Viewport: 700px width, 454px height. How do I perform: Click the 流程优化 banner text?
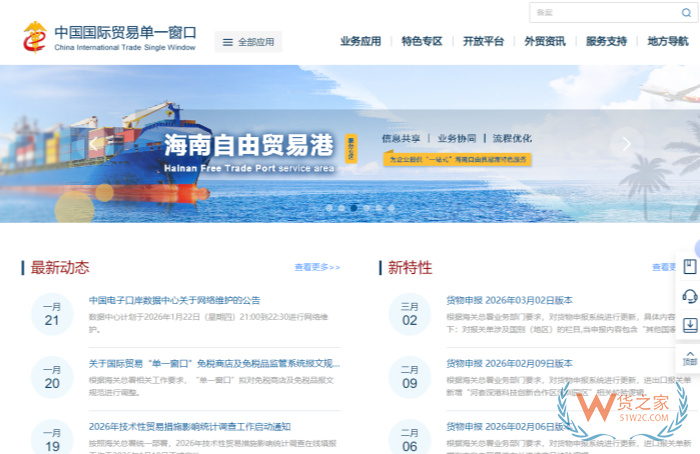(512, 138)
